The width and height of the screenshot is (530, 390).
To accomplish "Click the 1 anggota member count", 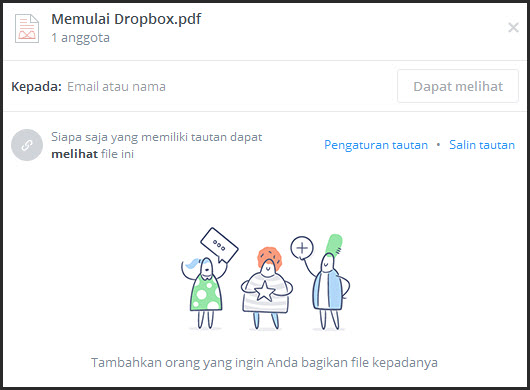I will tap(80, 38).
